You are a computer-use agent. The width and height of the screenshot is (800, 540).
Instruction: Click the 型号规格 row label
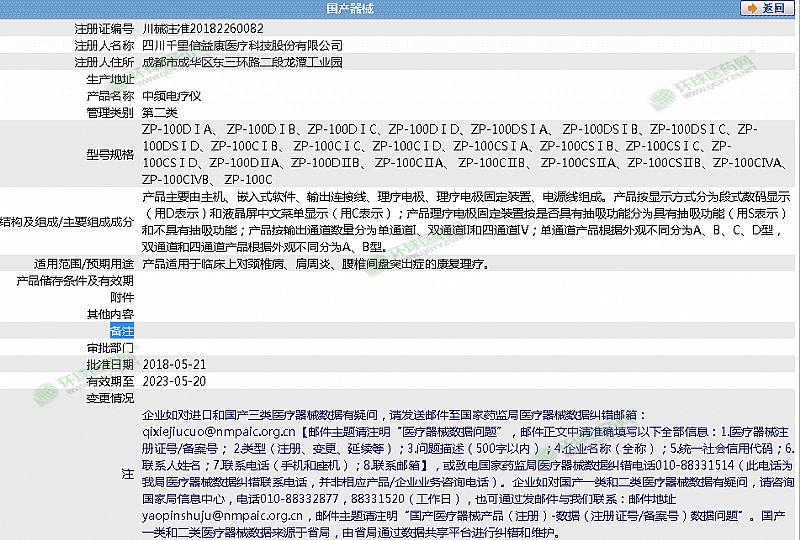(x=109, y=154)
